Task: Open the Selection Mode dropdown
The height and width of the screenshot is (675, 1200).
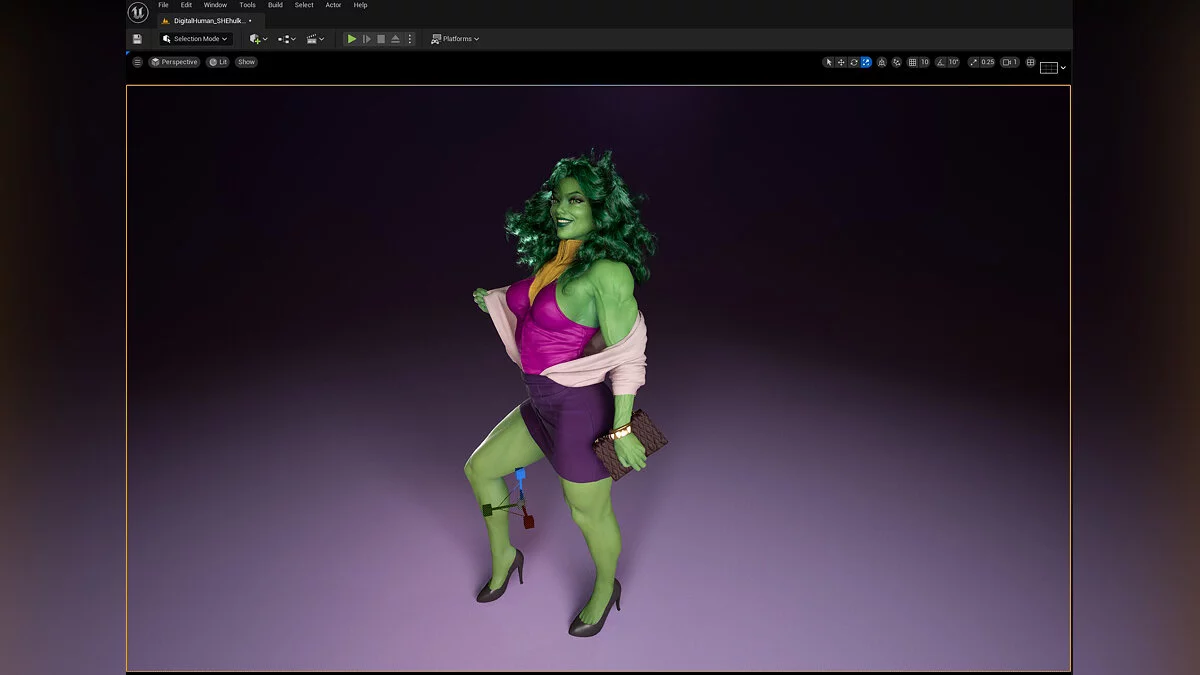Action: tap(196, 39)
